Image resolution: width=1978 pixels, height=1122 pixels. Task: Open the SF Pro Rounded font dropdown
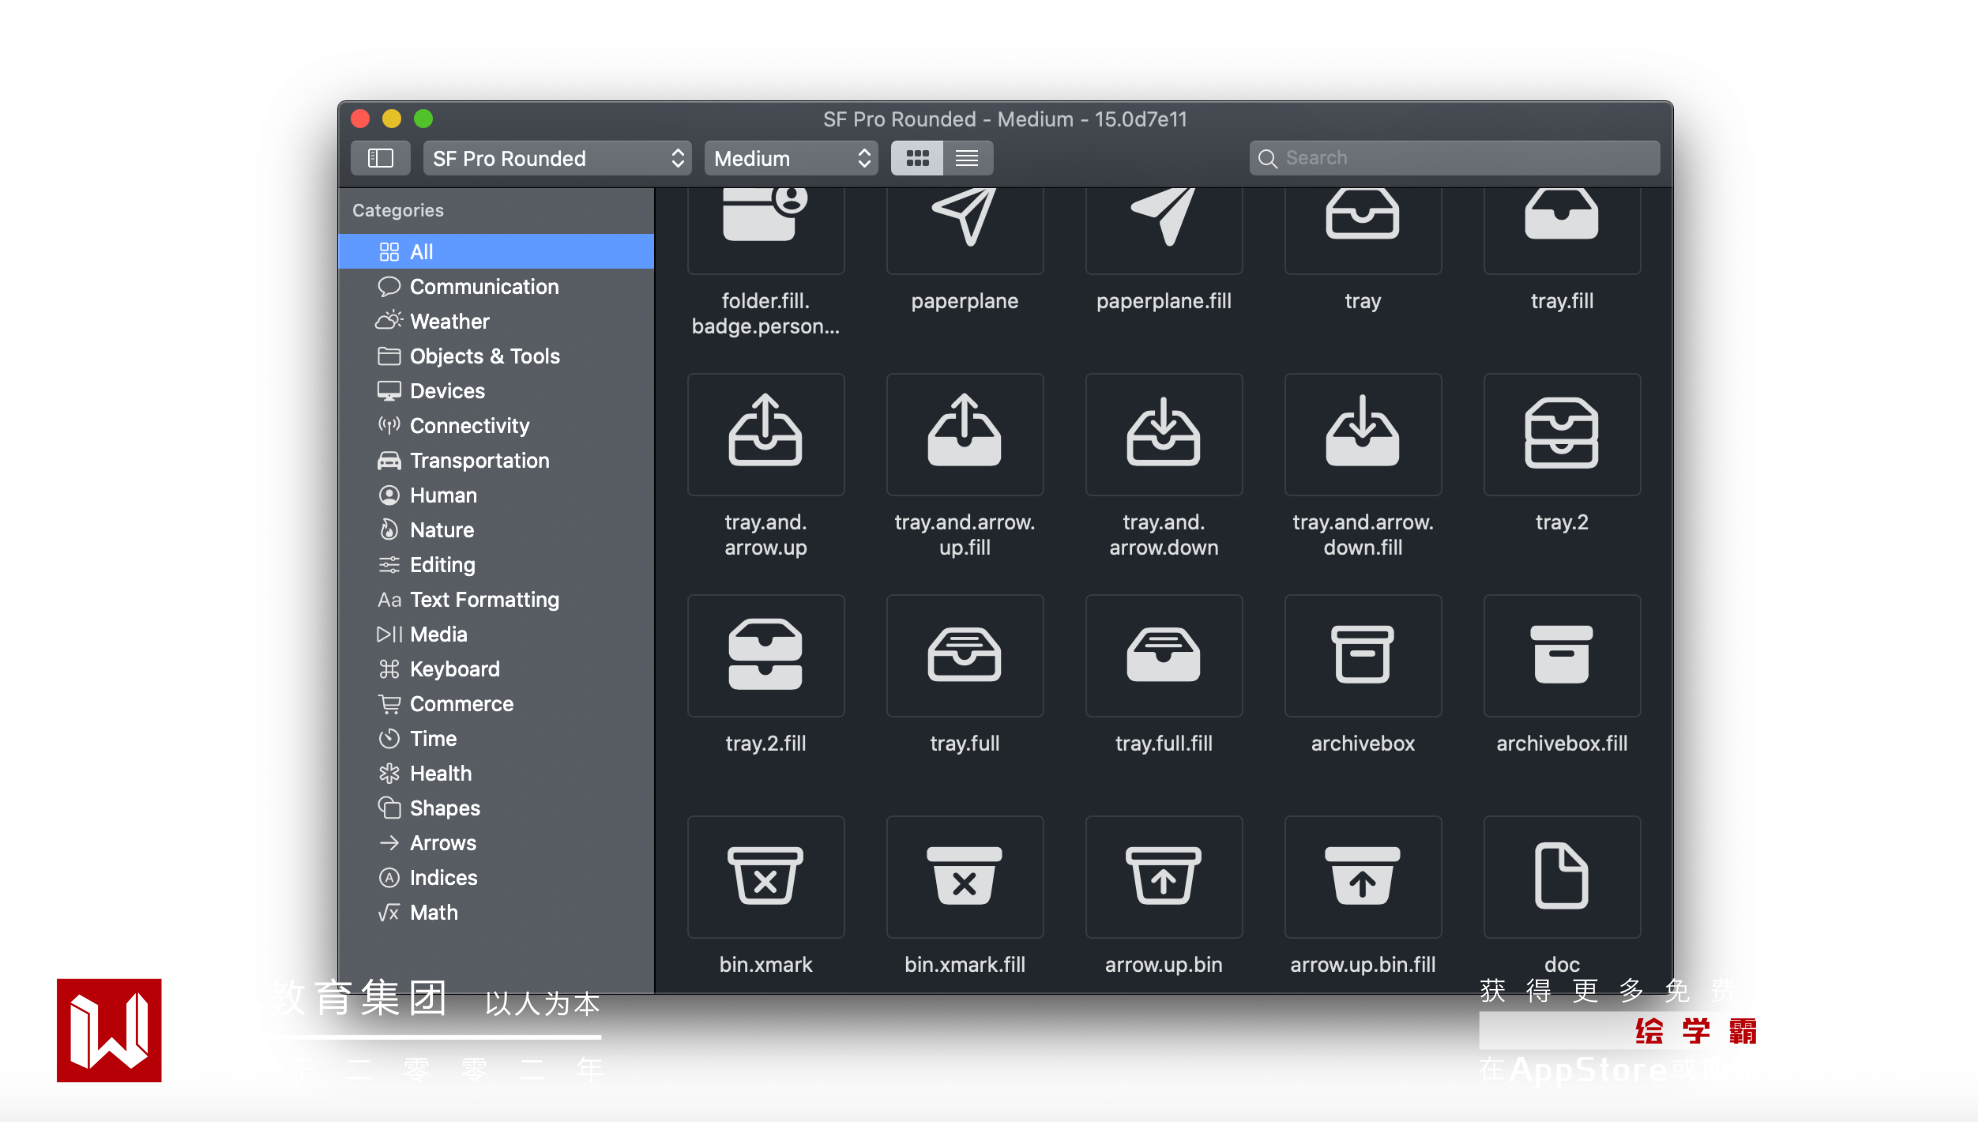click(x=557, y=158)
